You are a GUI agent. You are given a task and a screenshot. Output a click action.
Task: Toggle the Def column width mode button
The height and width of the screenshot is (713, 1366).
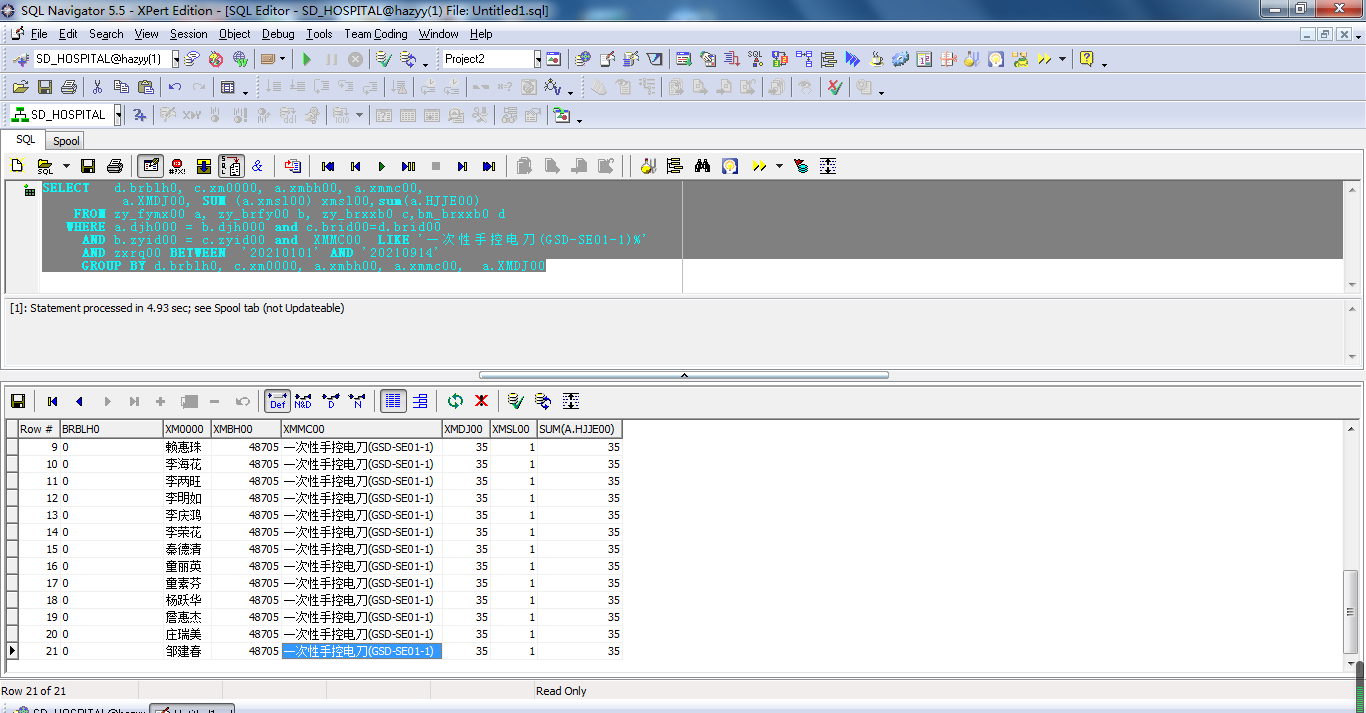pyautogui.click(x=277, y=401)
